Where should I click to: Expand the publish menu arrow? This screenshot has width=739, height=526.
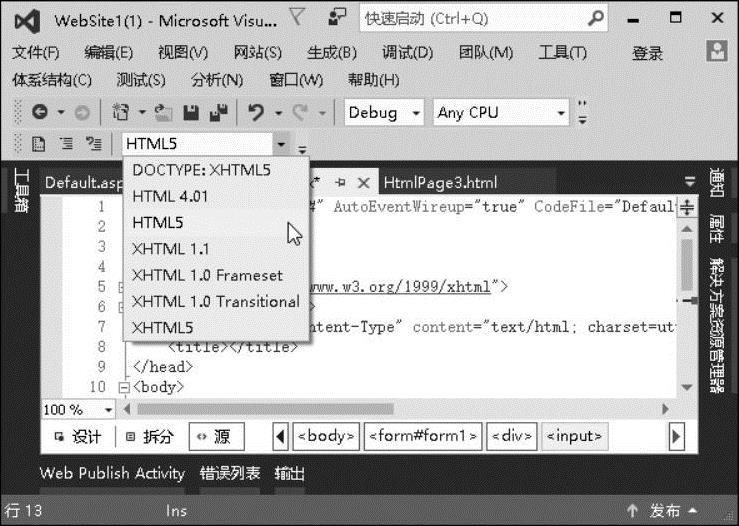click(693, 510)
